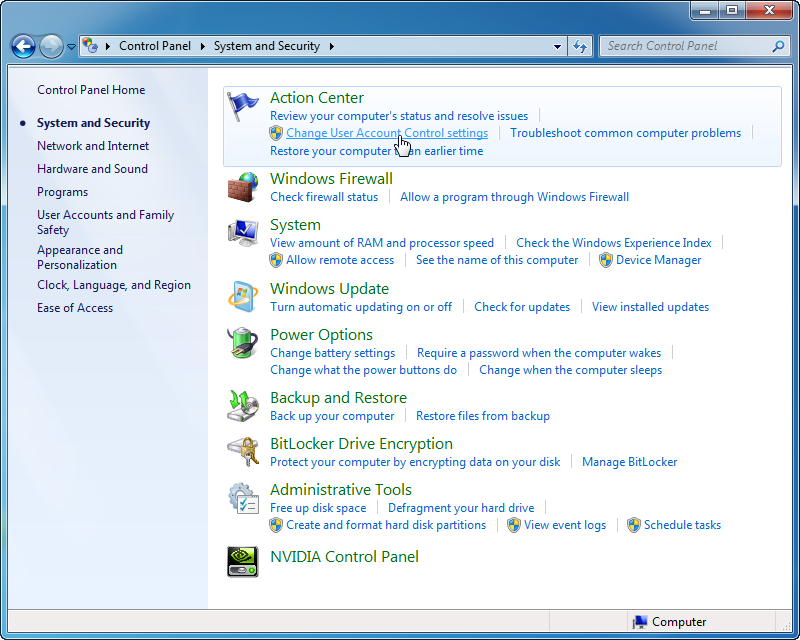The width and height of the screenshot is (800, 640).
Task: Select System and Security in sidebar
Action: pos(93,123)
